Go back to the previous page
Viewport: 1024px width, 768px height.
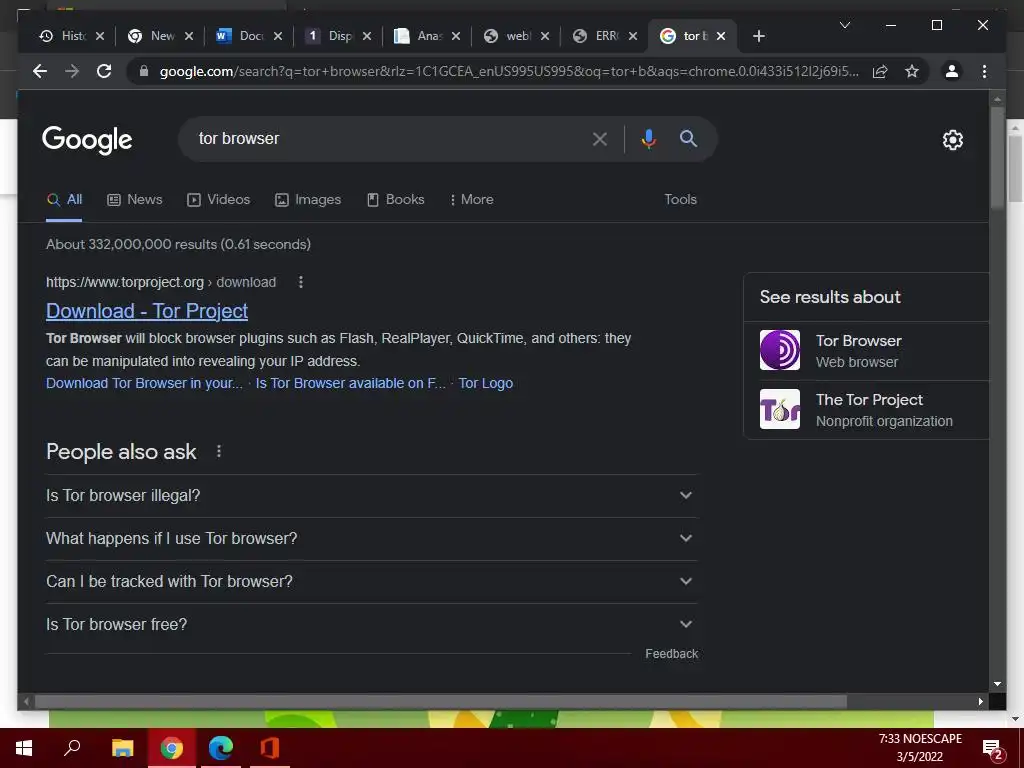[40, 71]
